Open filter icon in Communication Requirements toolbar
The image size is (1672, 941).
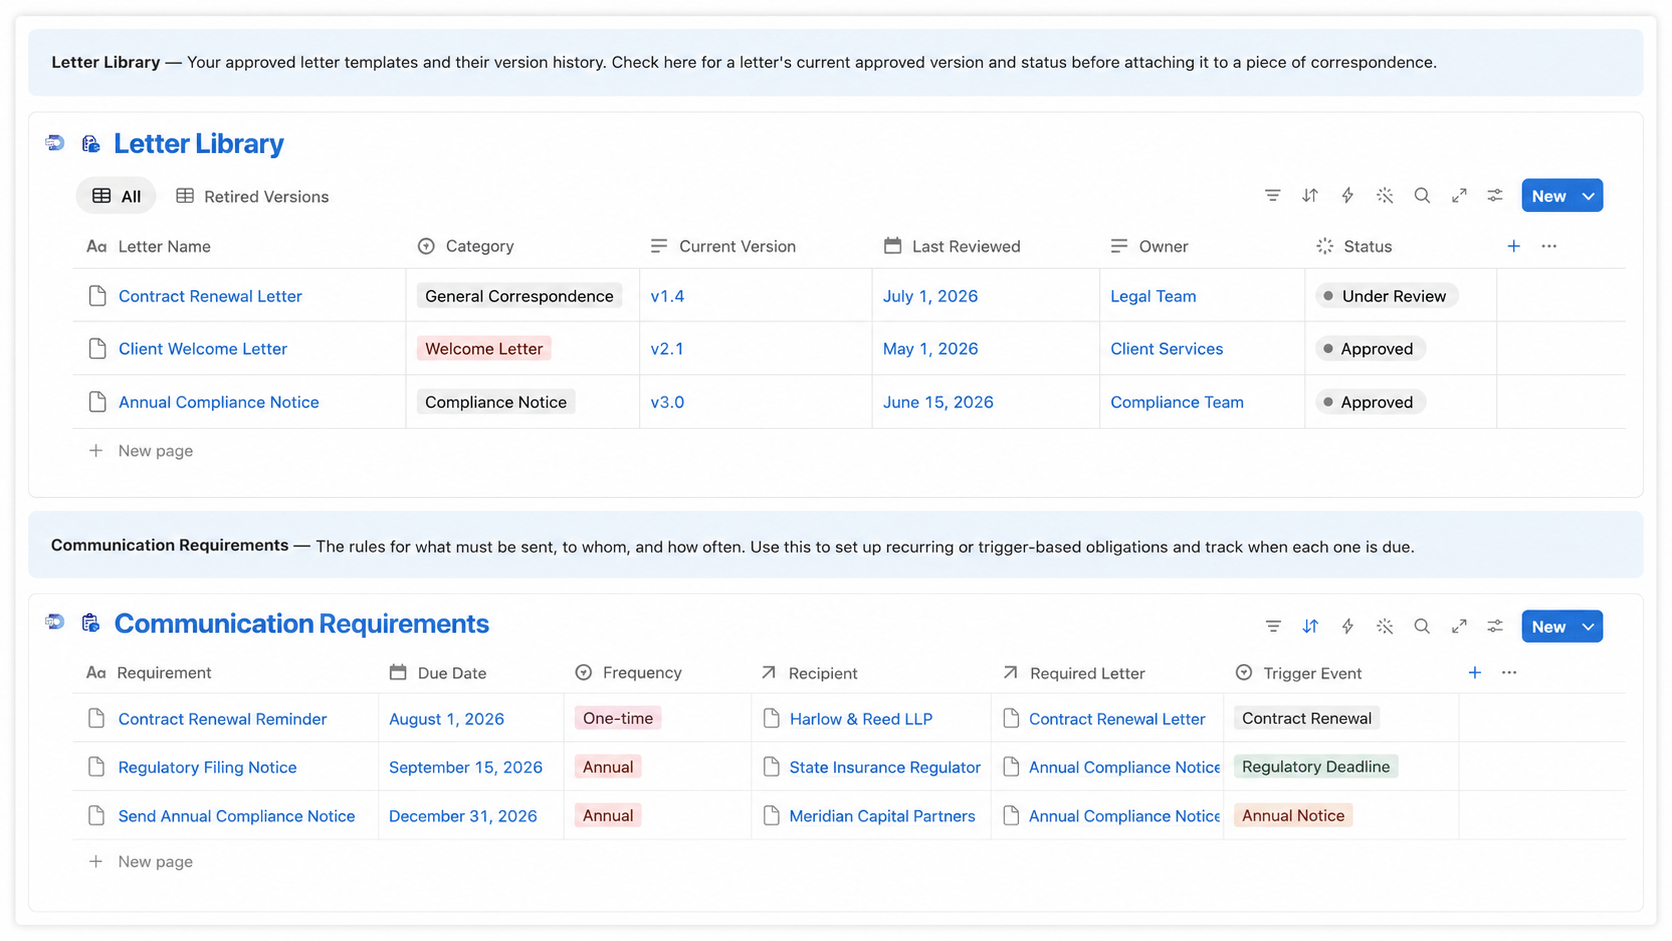[x=1273, y=626]
